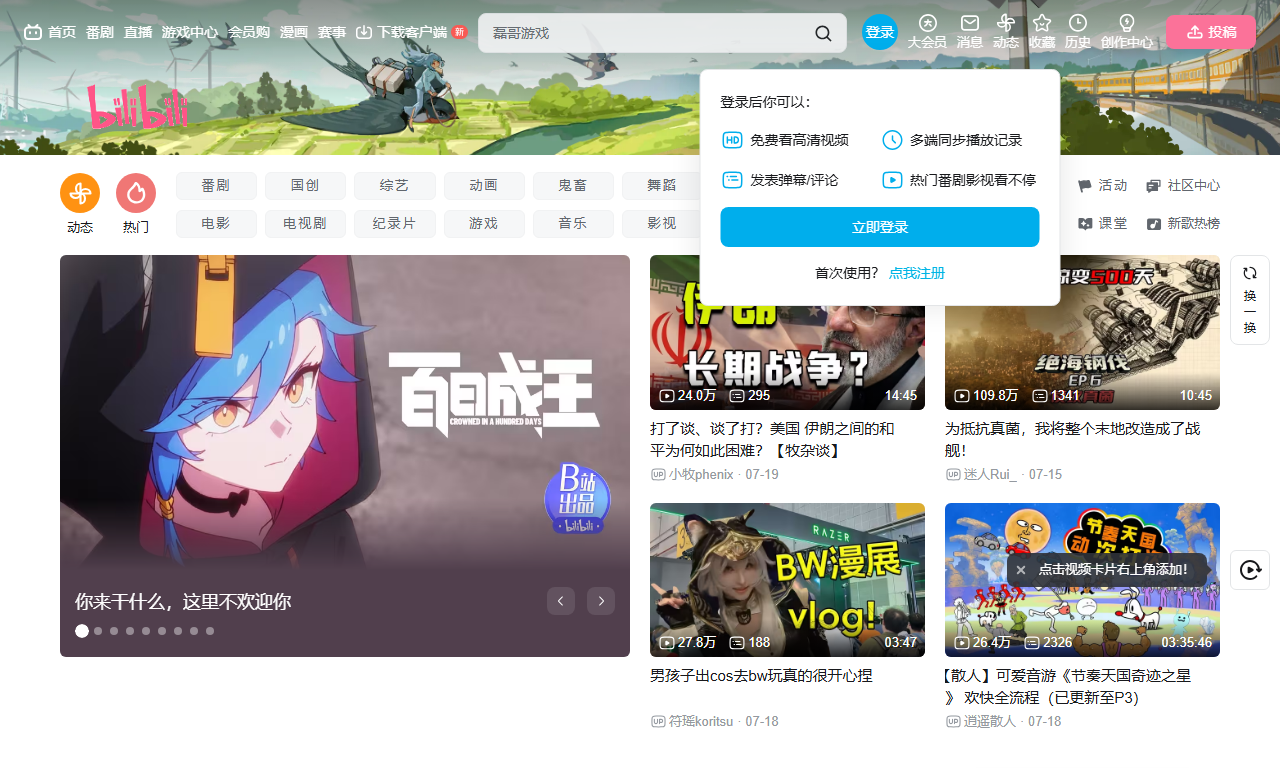
Task: Click the red 热门 flame icon
Action: pyautogui.click(x=136, y=193)
